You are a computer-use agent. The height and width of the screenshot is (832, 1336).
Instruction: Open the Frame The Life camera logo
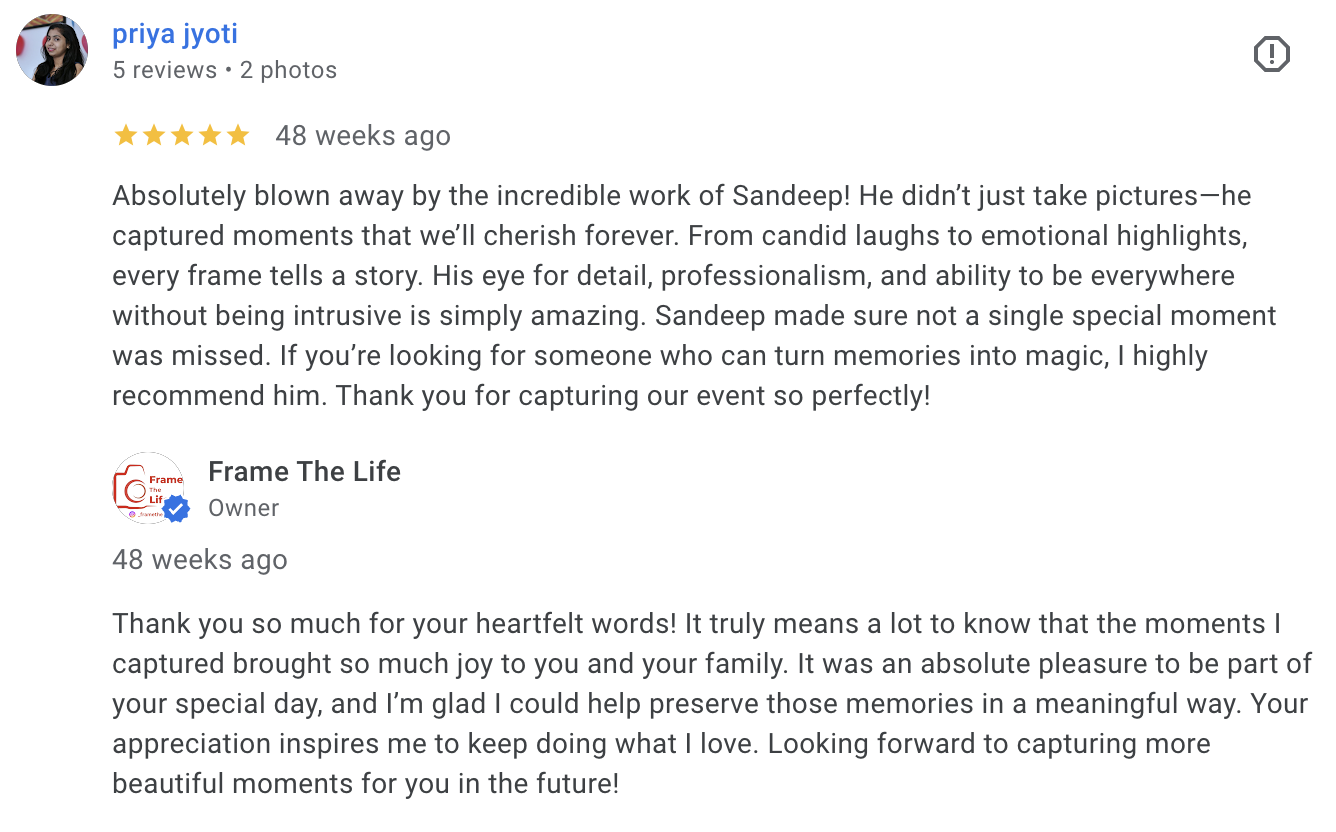[148, 487]
